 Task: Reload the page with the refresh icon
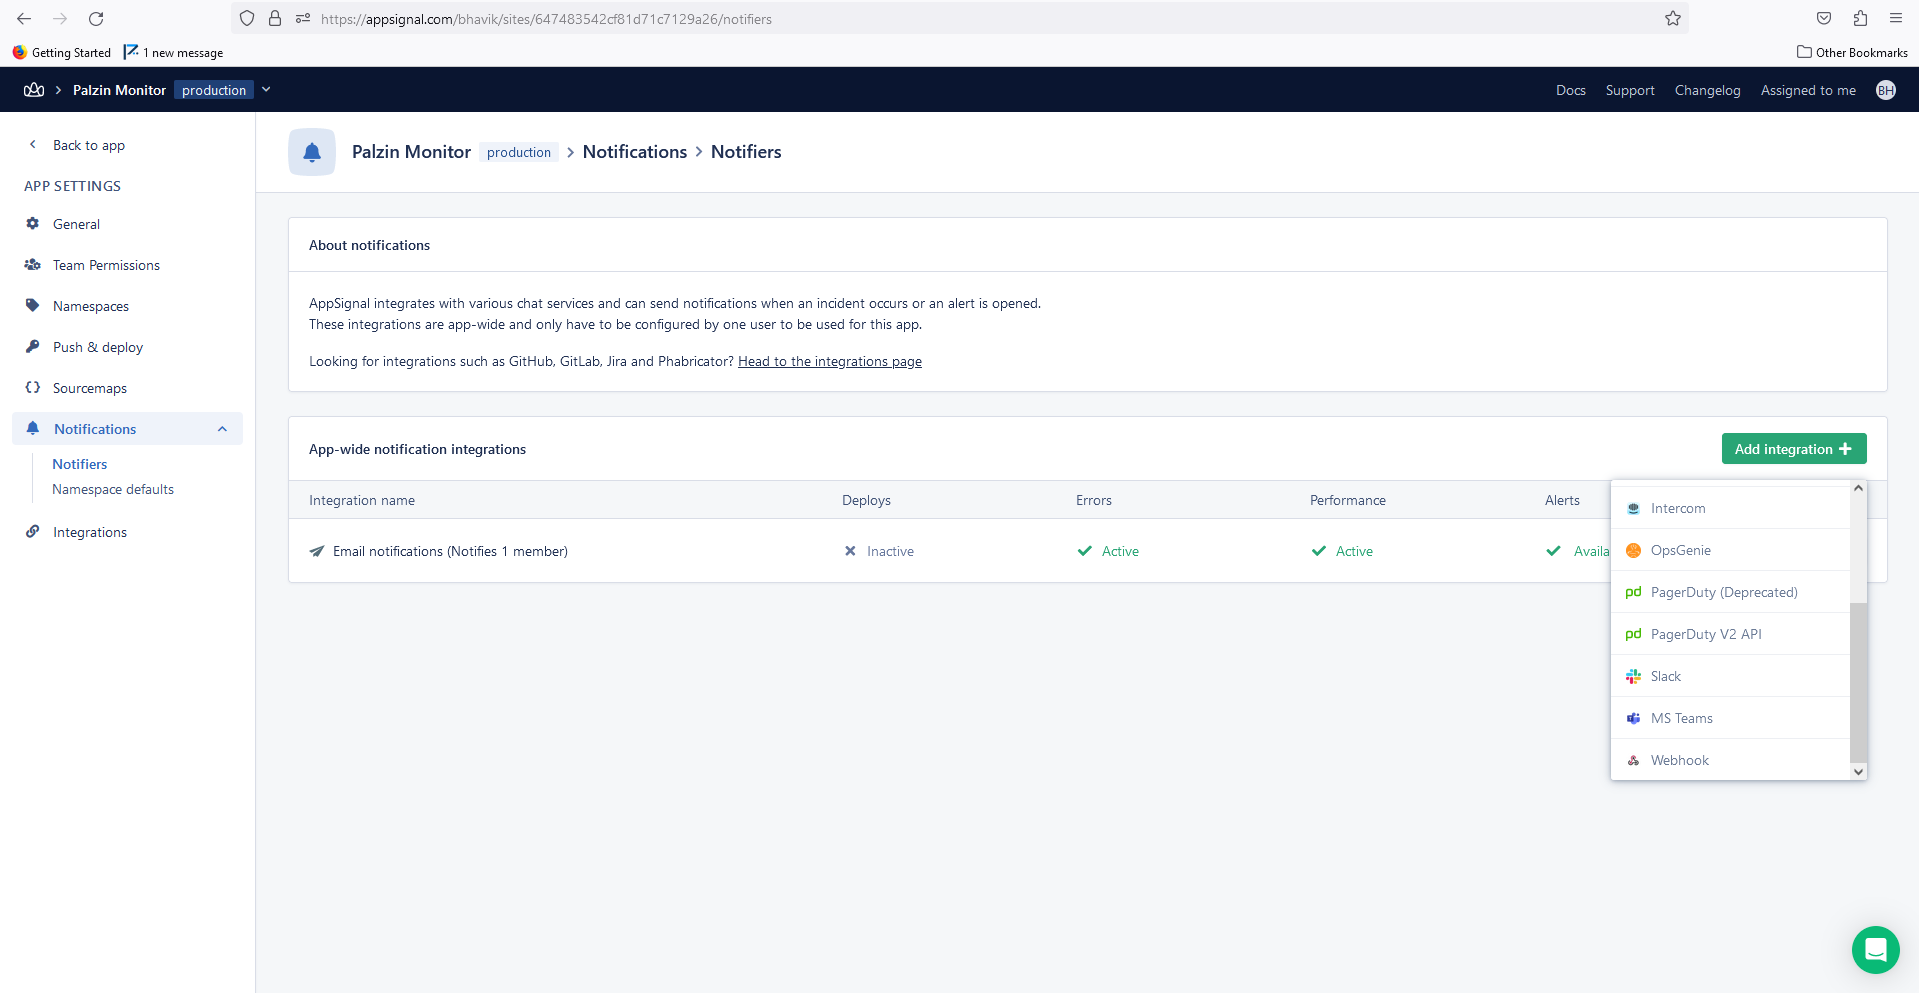pyautogui.click(x=96, y=19)
